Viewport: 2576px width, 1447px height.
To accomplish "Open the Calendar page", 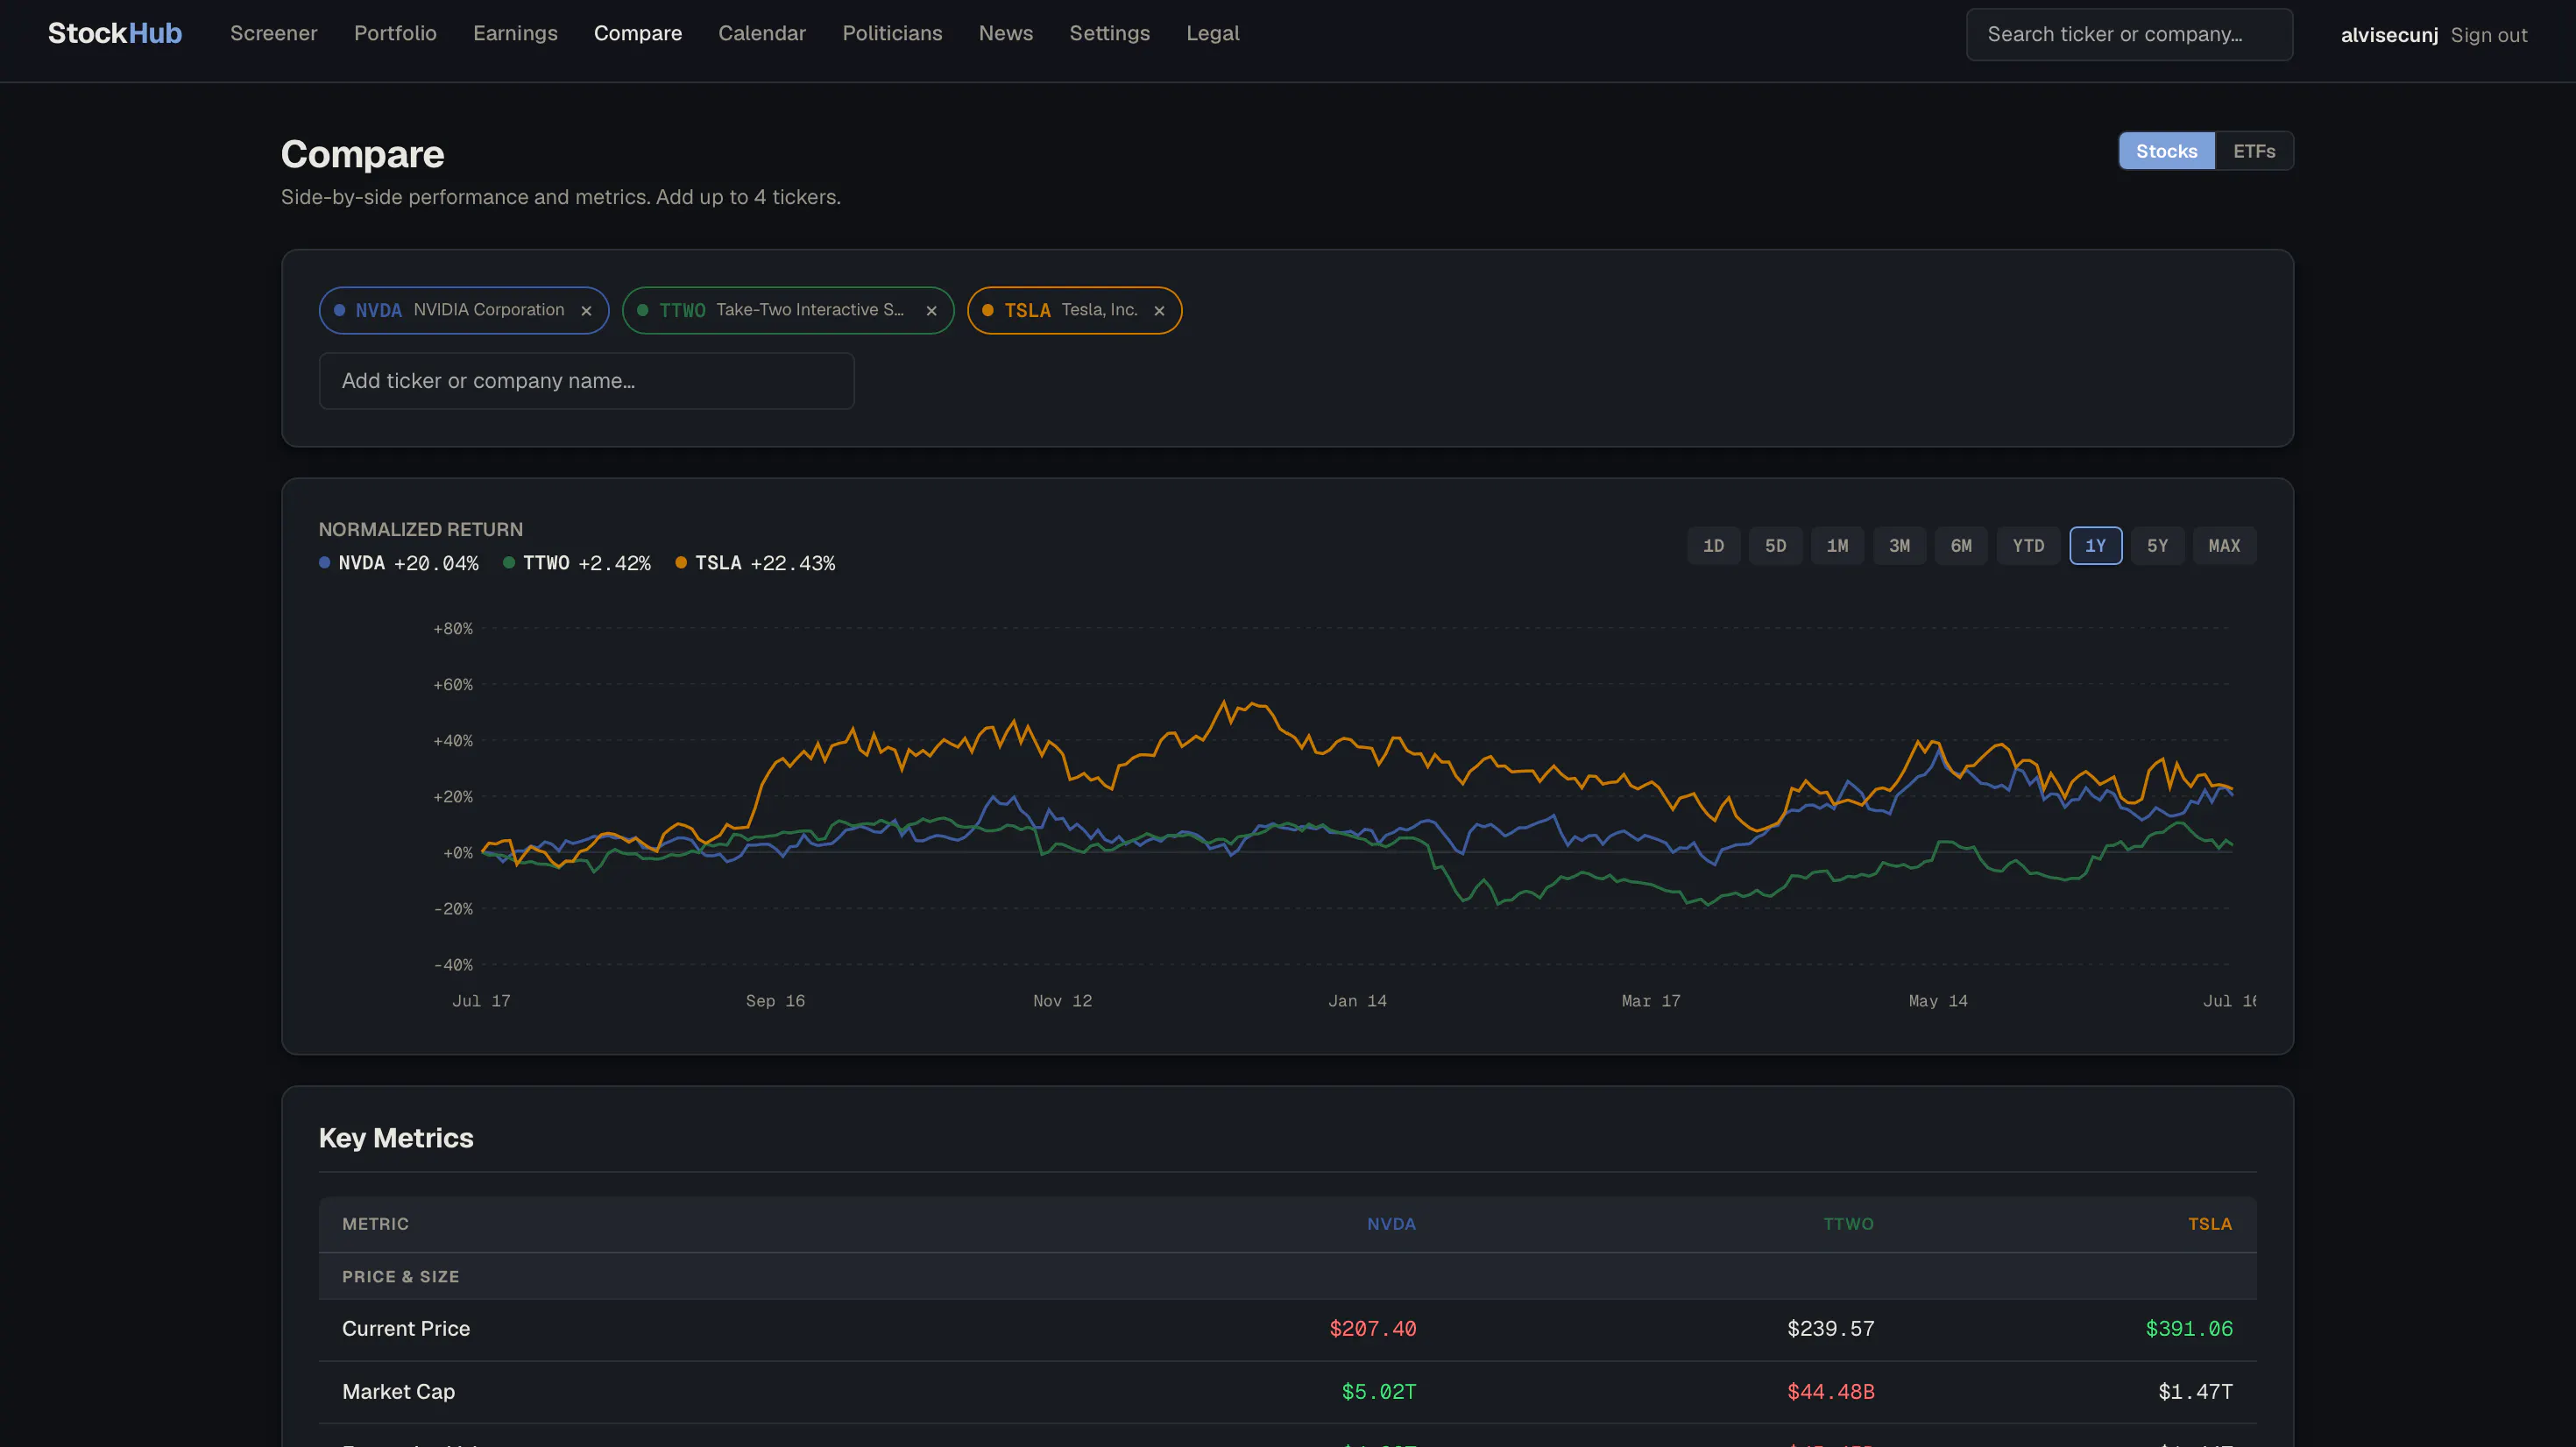I will point(762,33).
